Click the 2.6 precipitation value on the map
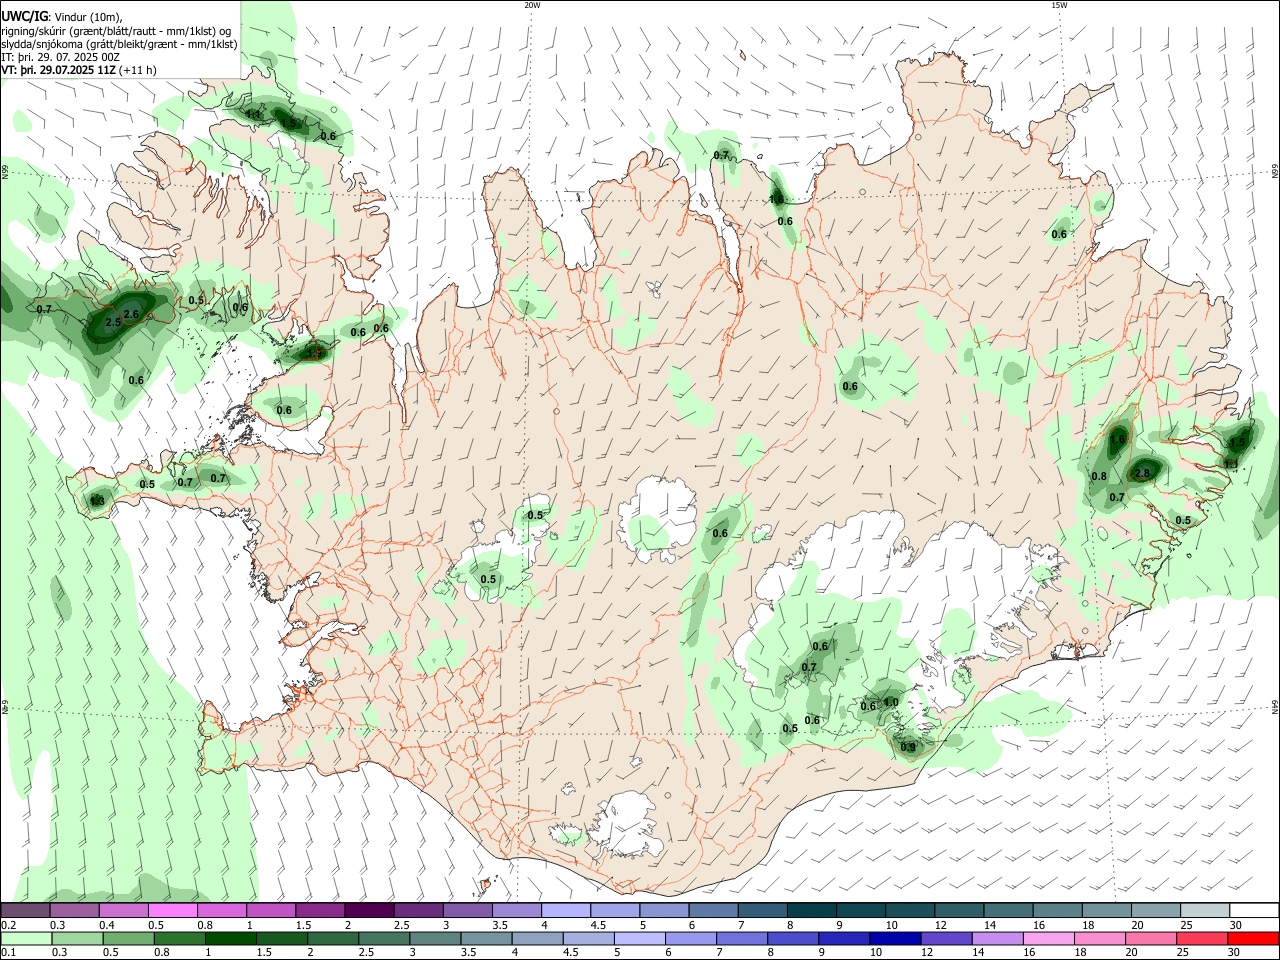1280x960 pixels. [130, 315]
